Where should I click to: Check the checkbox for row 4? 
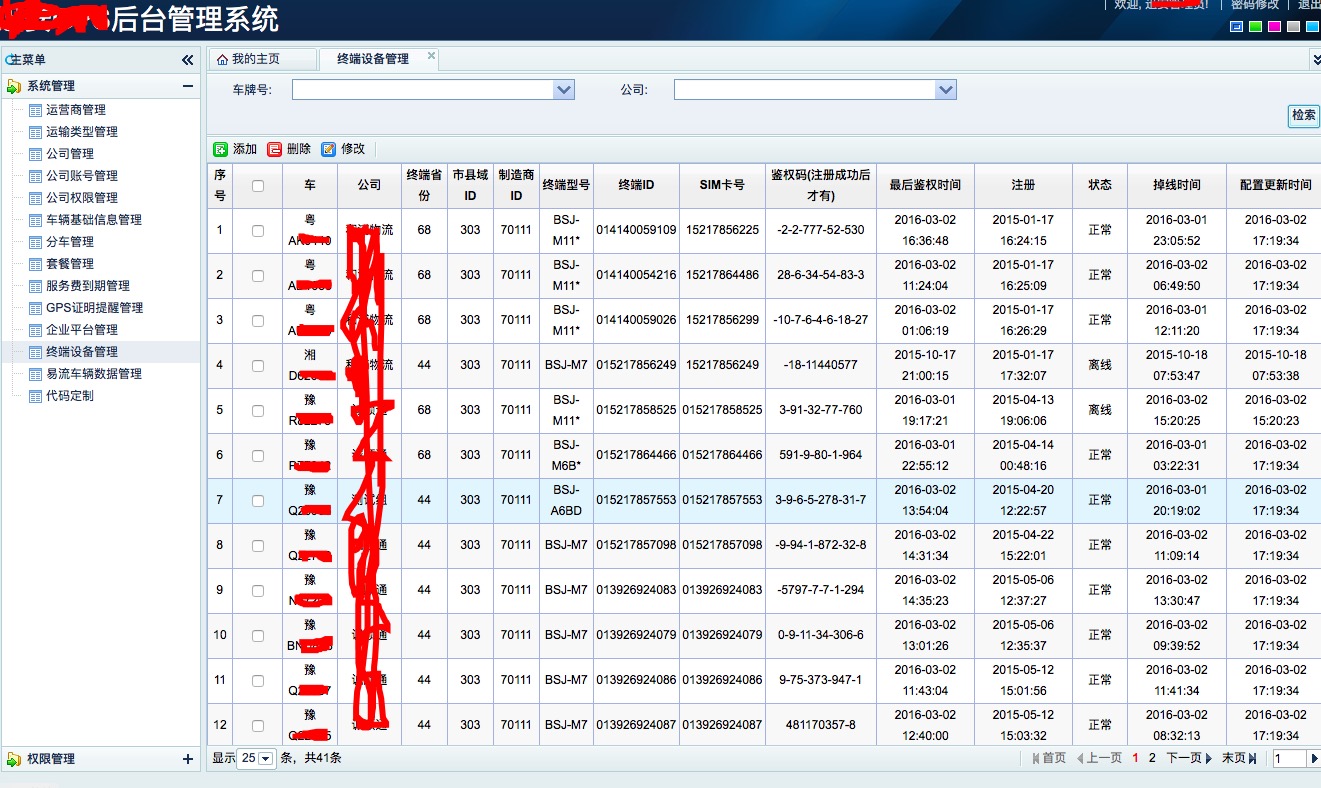(258, 366)
